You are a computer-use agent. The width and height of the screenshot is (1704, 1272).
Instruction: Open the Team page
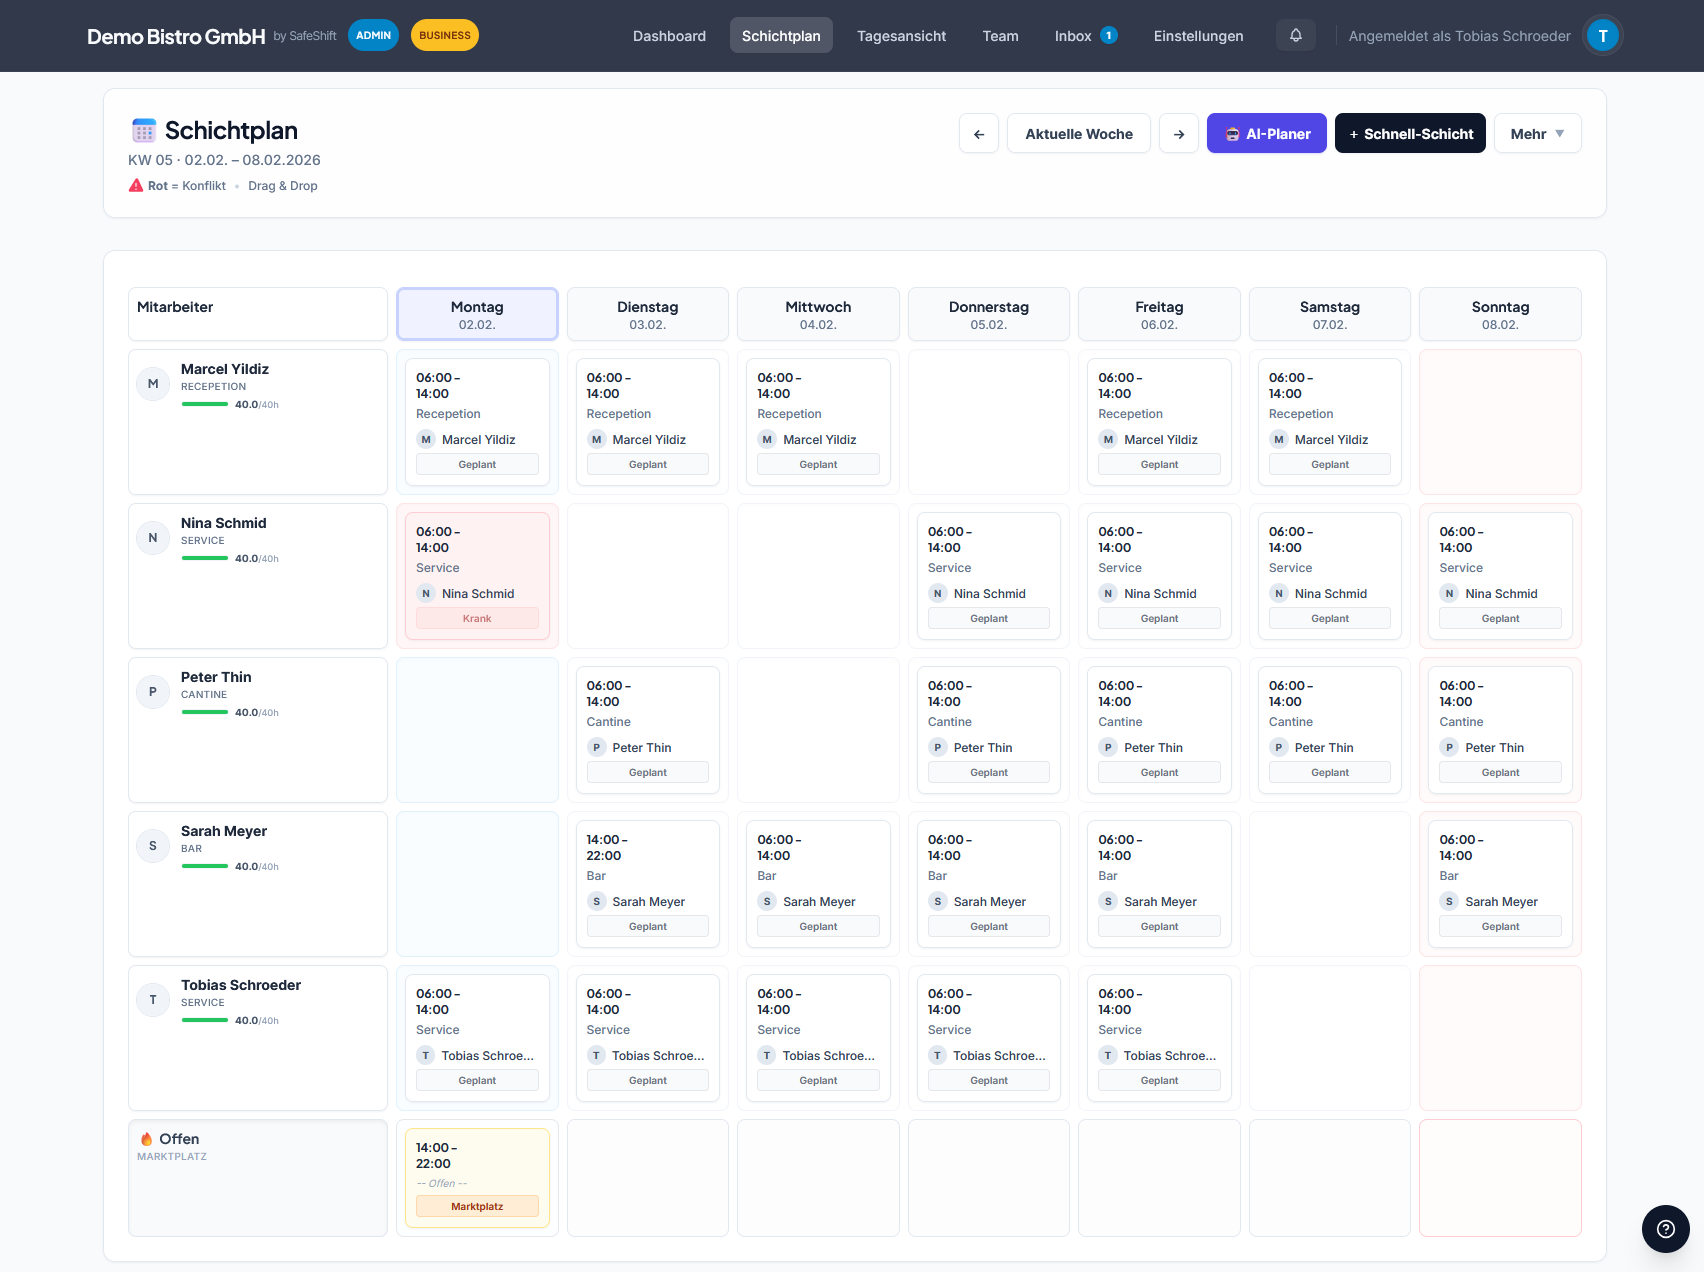(1000, 35)
